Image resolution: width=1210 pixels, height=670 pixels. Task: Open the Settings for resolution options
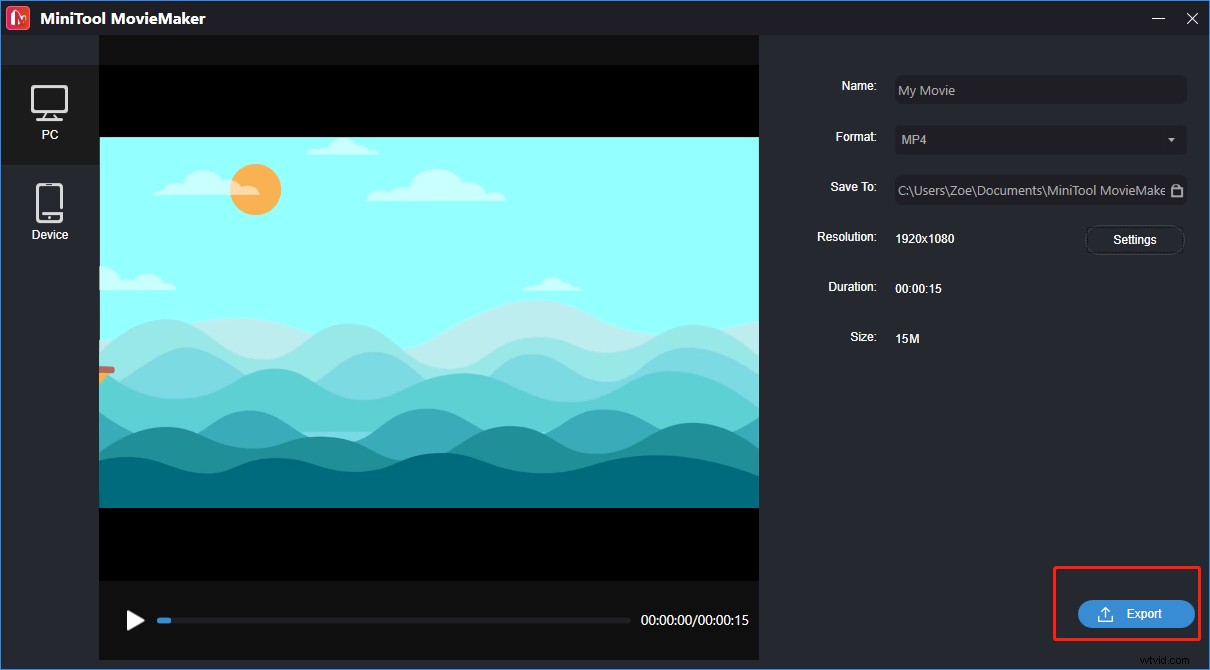pyautogui.click(x=1134, y=239)
